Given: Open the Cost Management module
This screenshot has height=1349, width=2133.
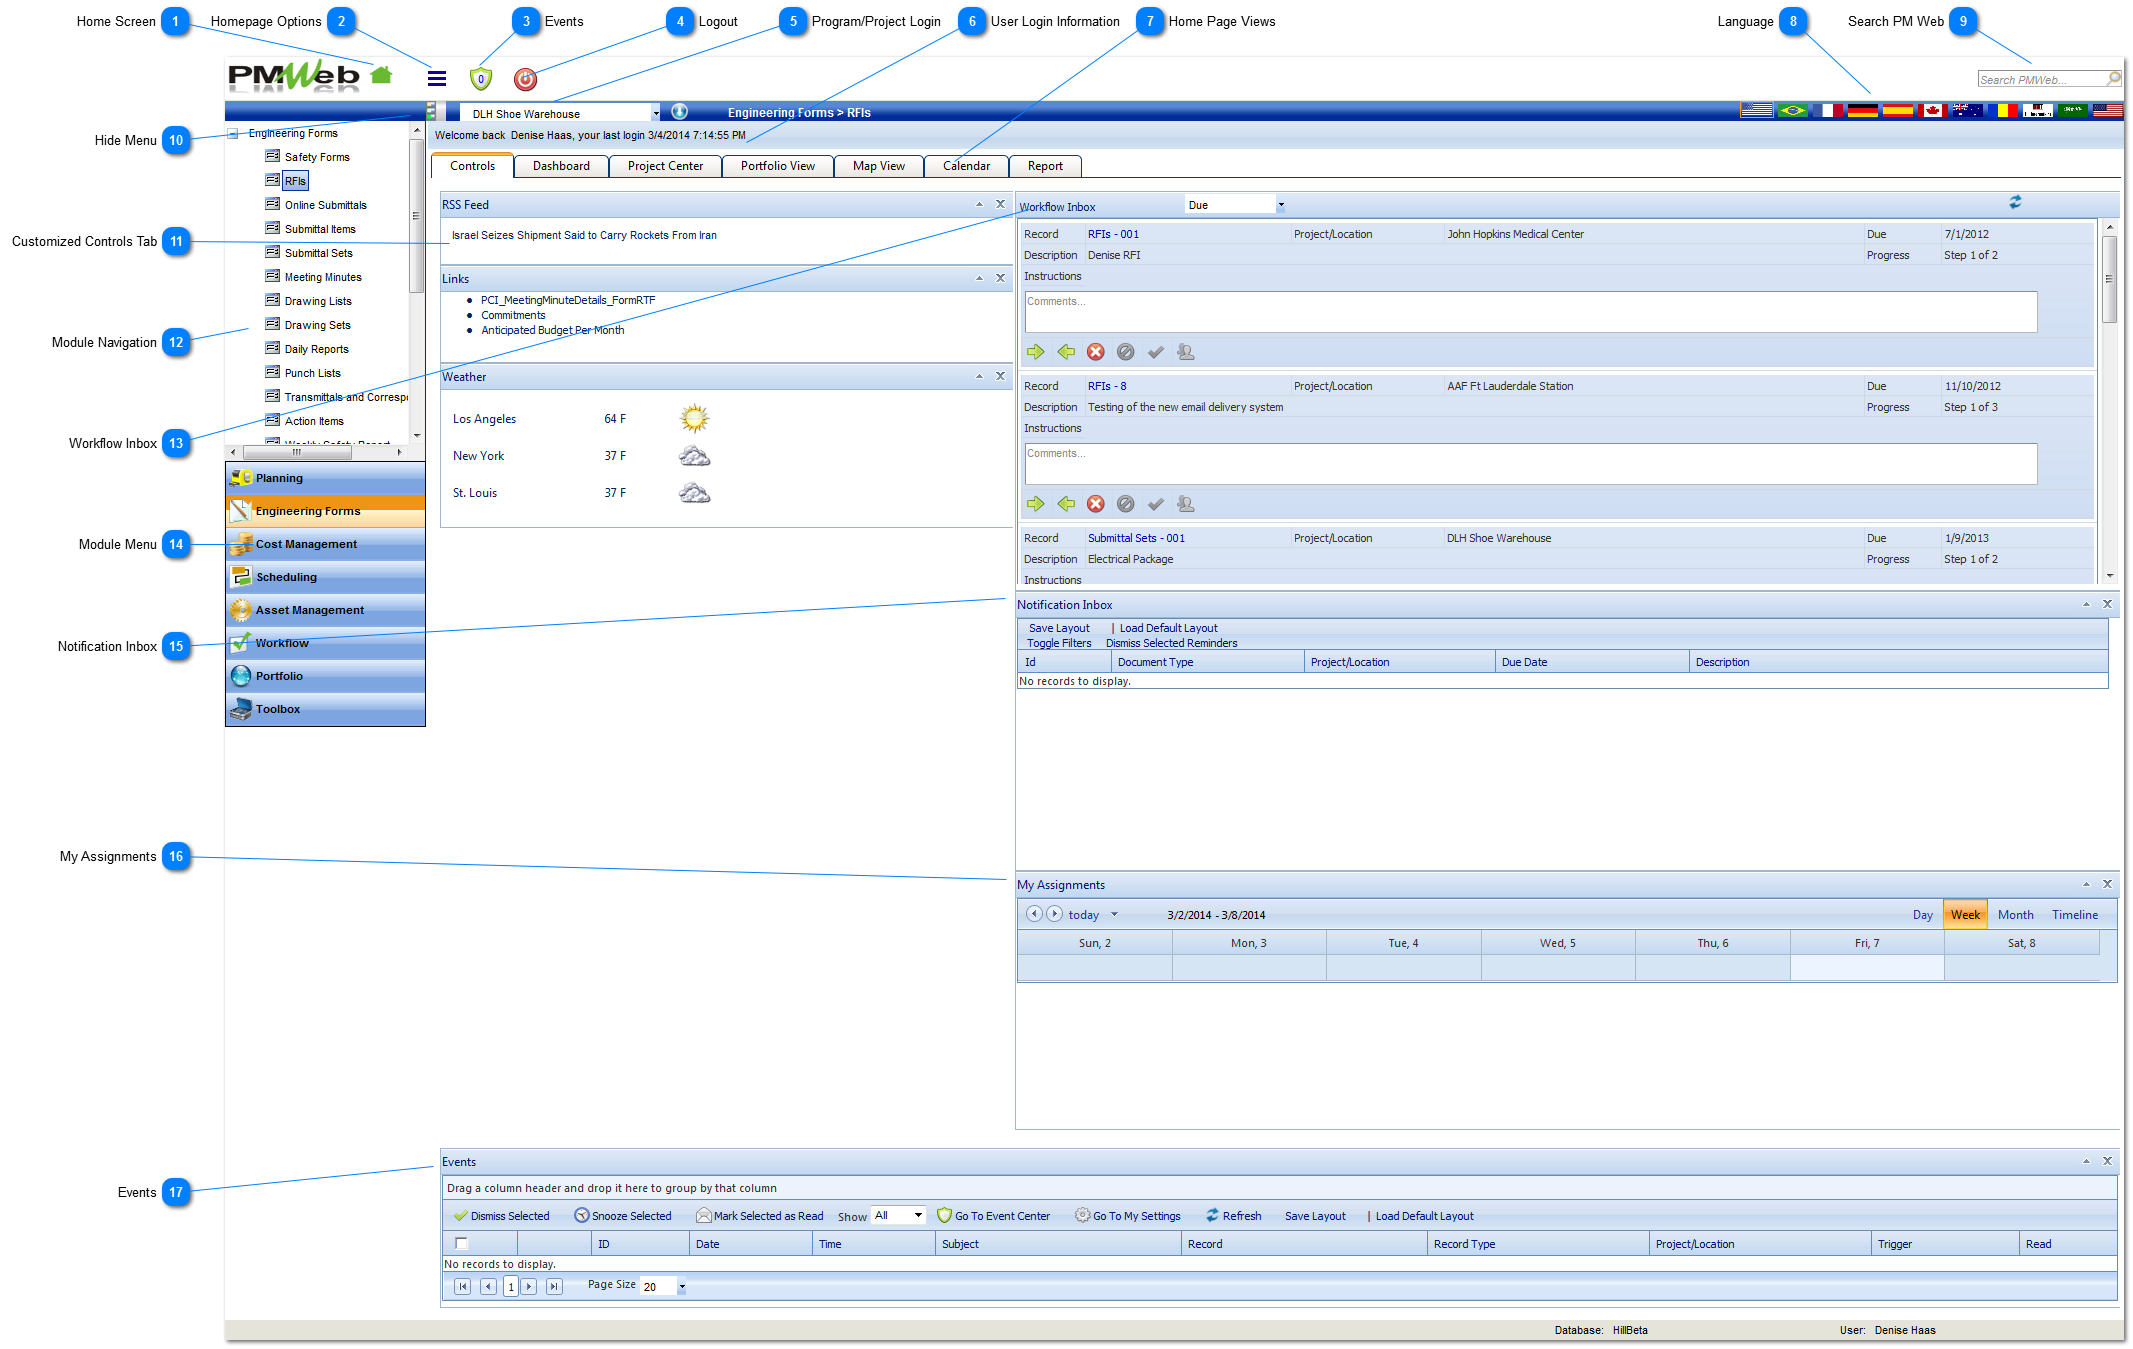Looking at the screenshot, I should [325, 544].
